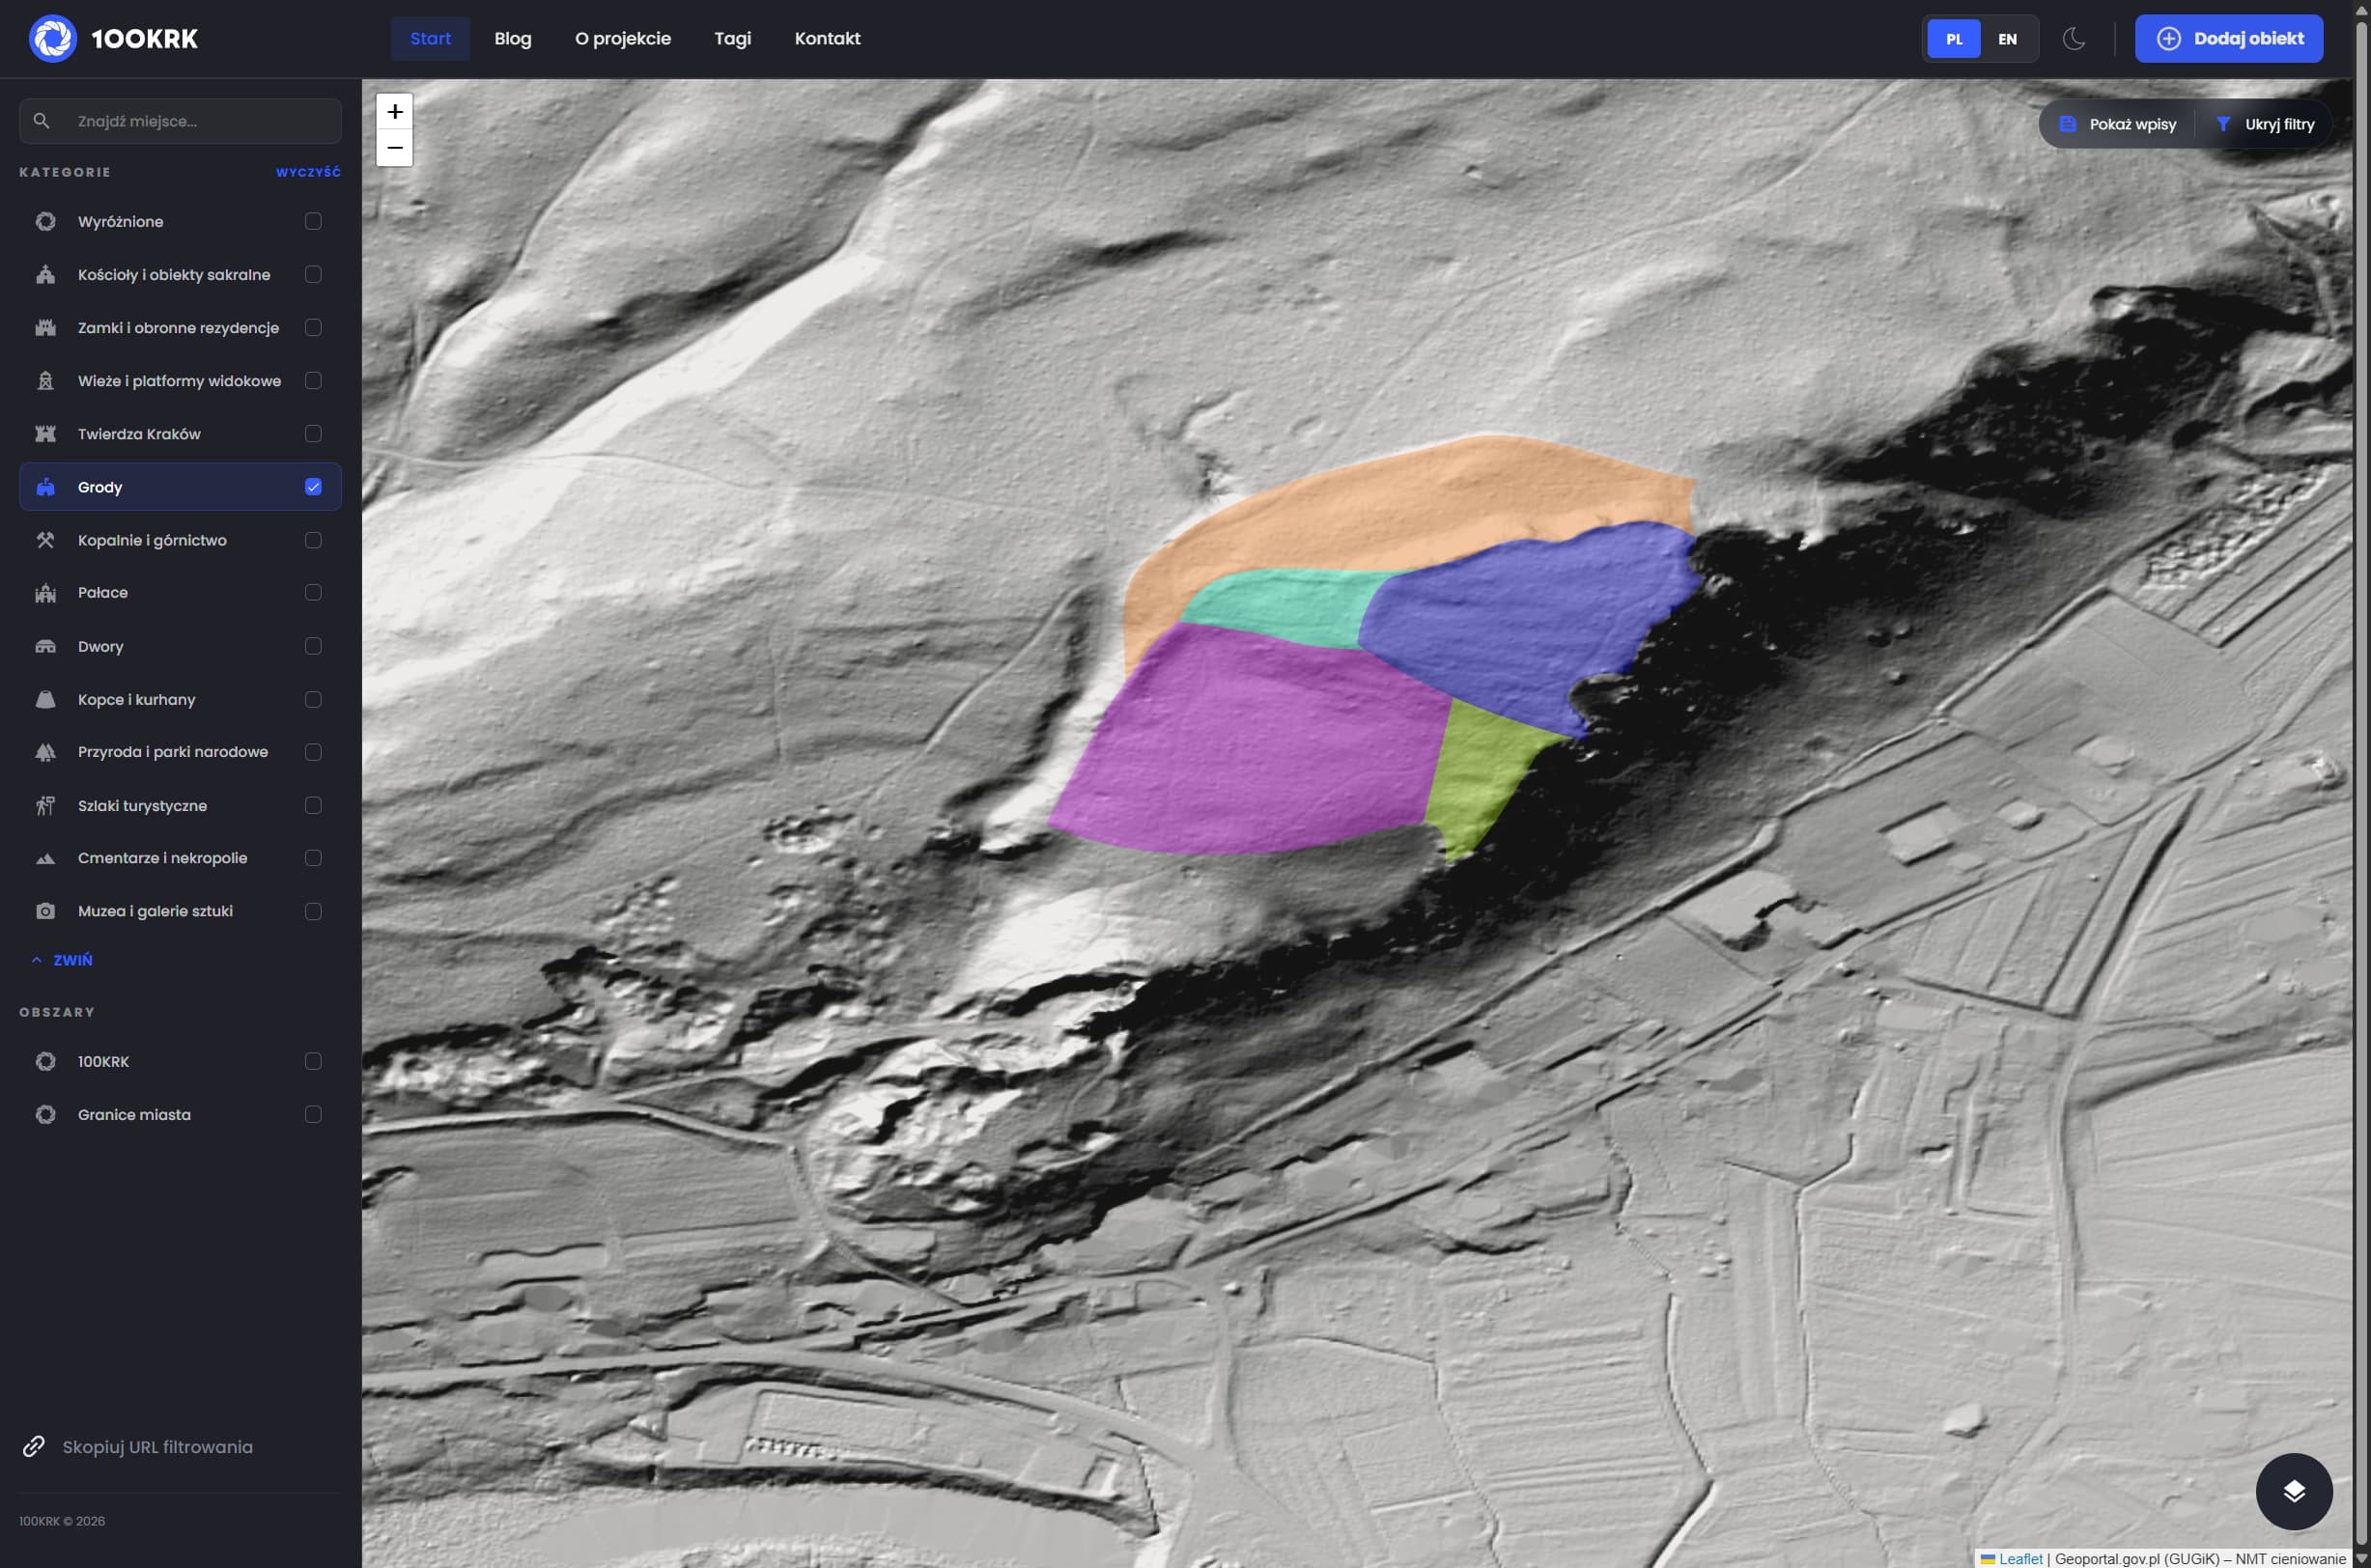This screenshot has height=1568, width=2371.
Task: Enable the Wyróżnione checkbox
Action: click(x=313, y=221)
